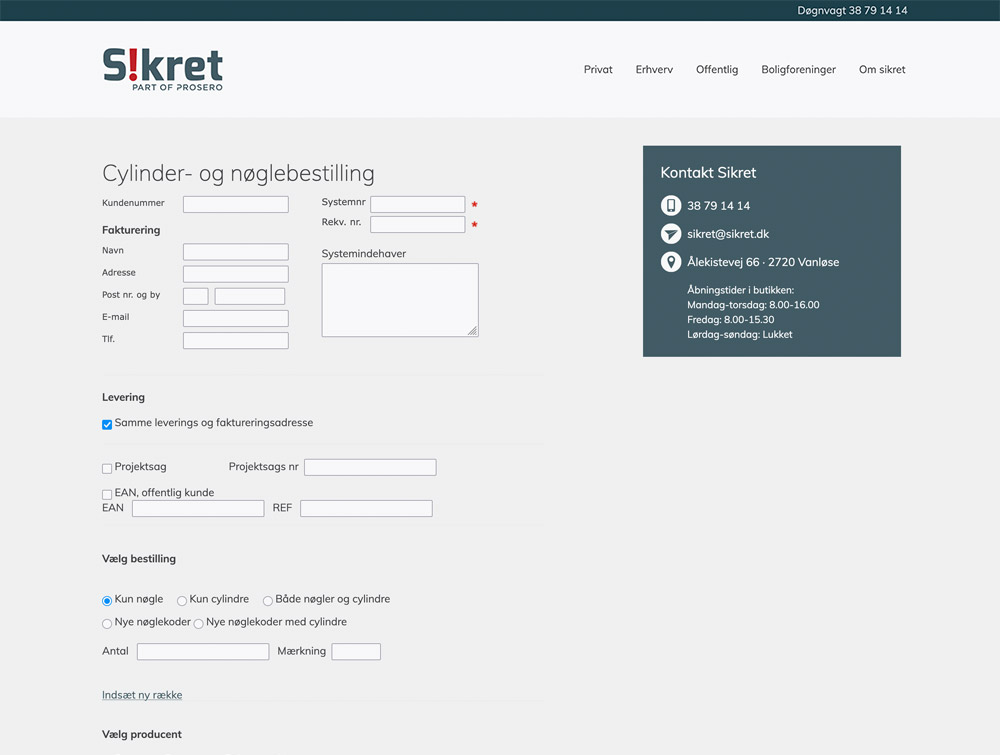Tick the Projektsag checkbox

point(107,468)
